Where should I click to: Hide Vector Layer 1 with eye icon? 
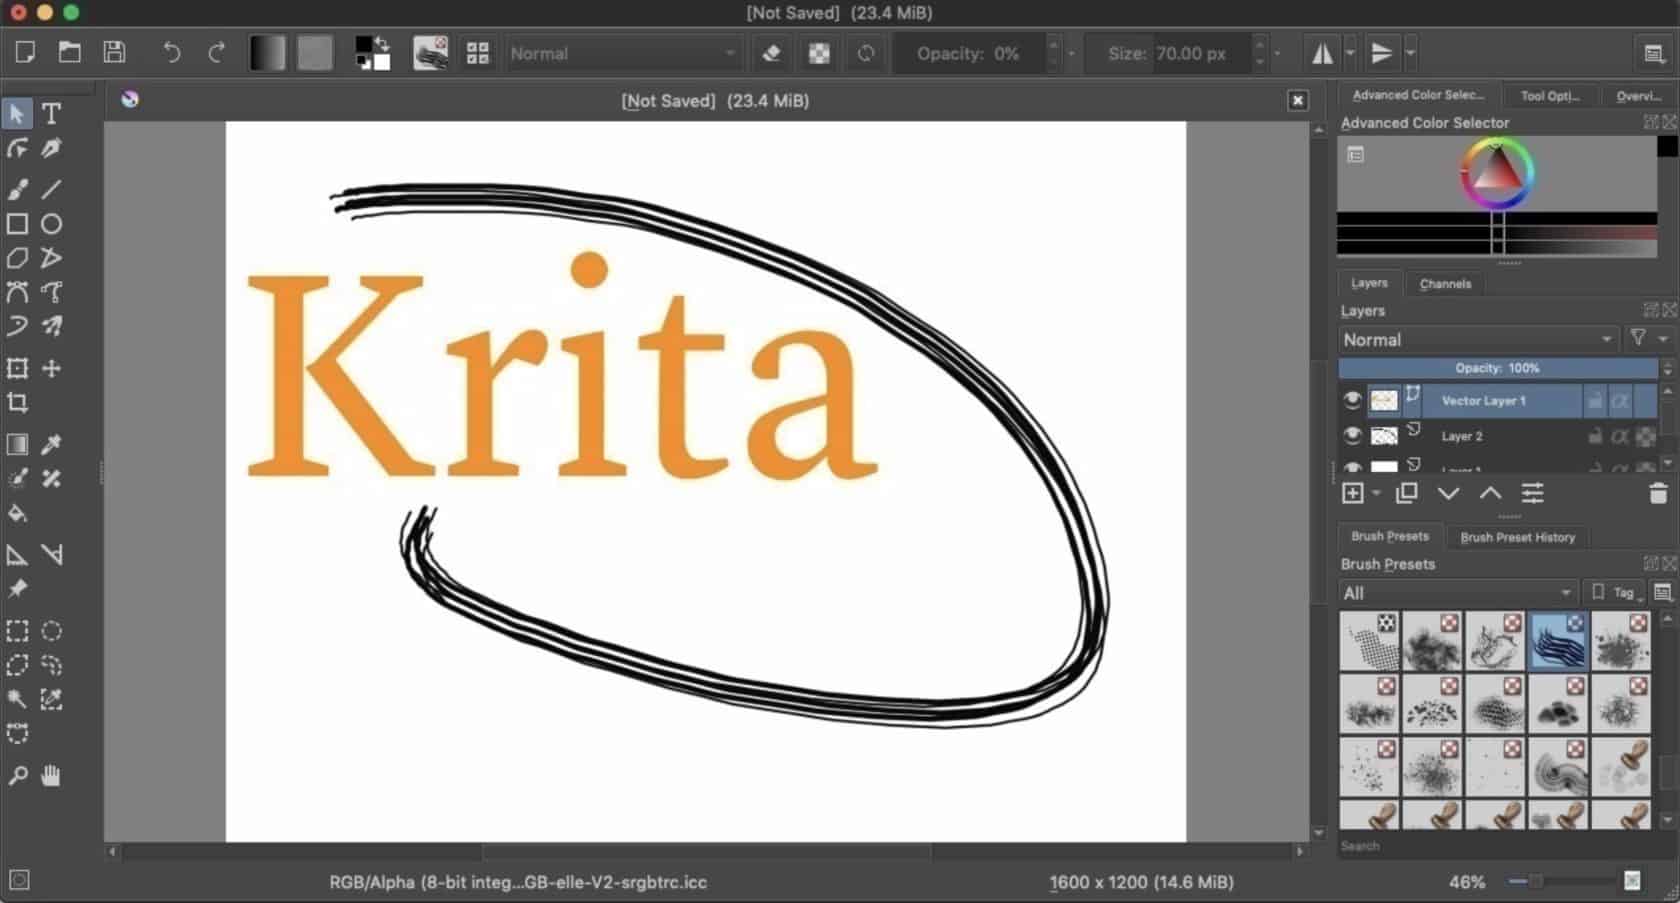tap(1352, 400)
